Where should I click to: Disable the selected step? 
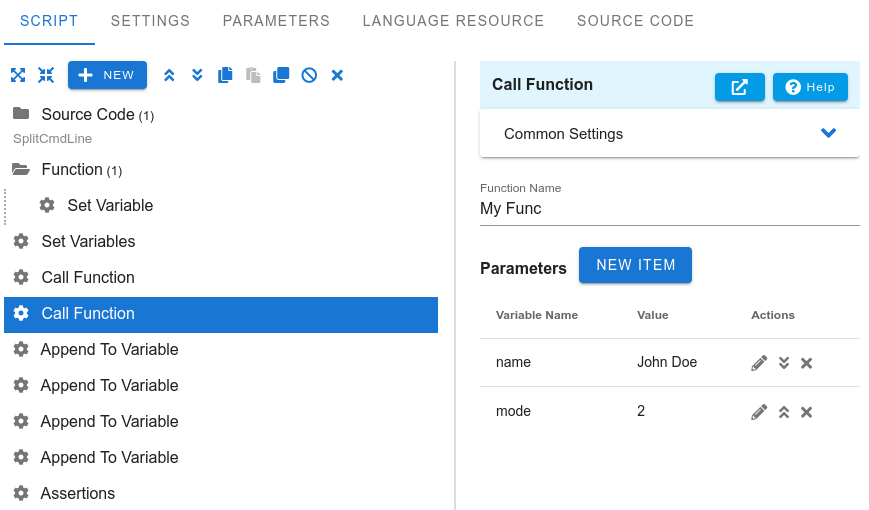point(309,75)
